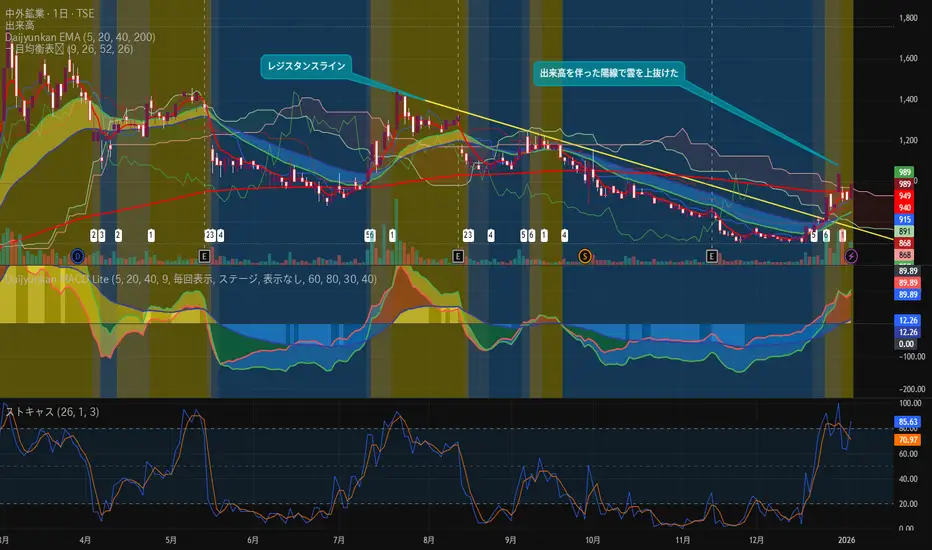Click the gray 0.00 MACD value label
Image resolution: width=932 pixels, height=550 pixels.
pyautogui.click(x=906, y=344)
